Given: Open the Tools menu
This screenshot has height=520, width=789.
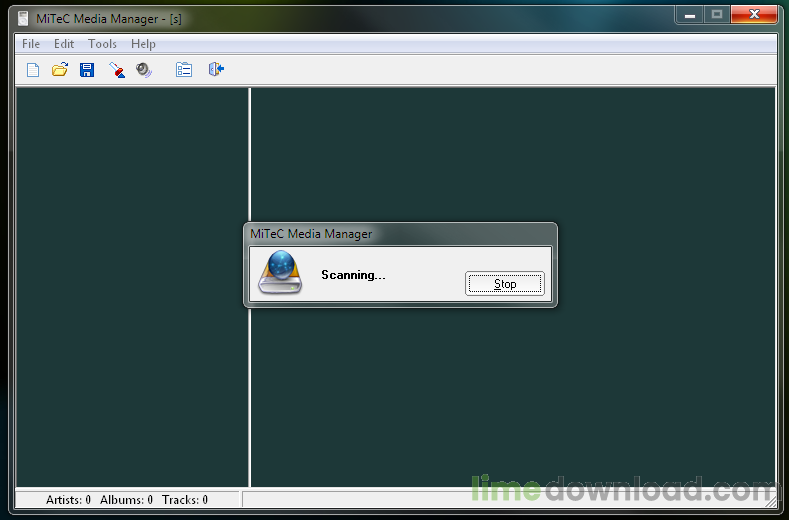Looking at the screenshot, I should point(102,44).
